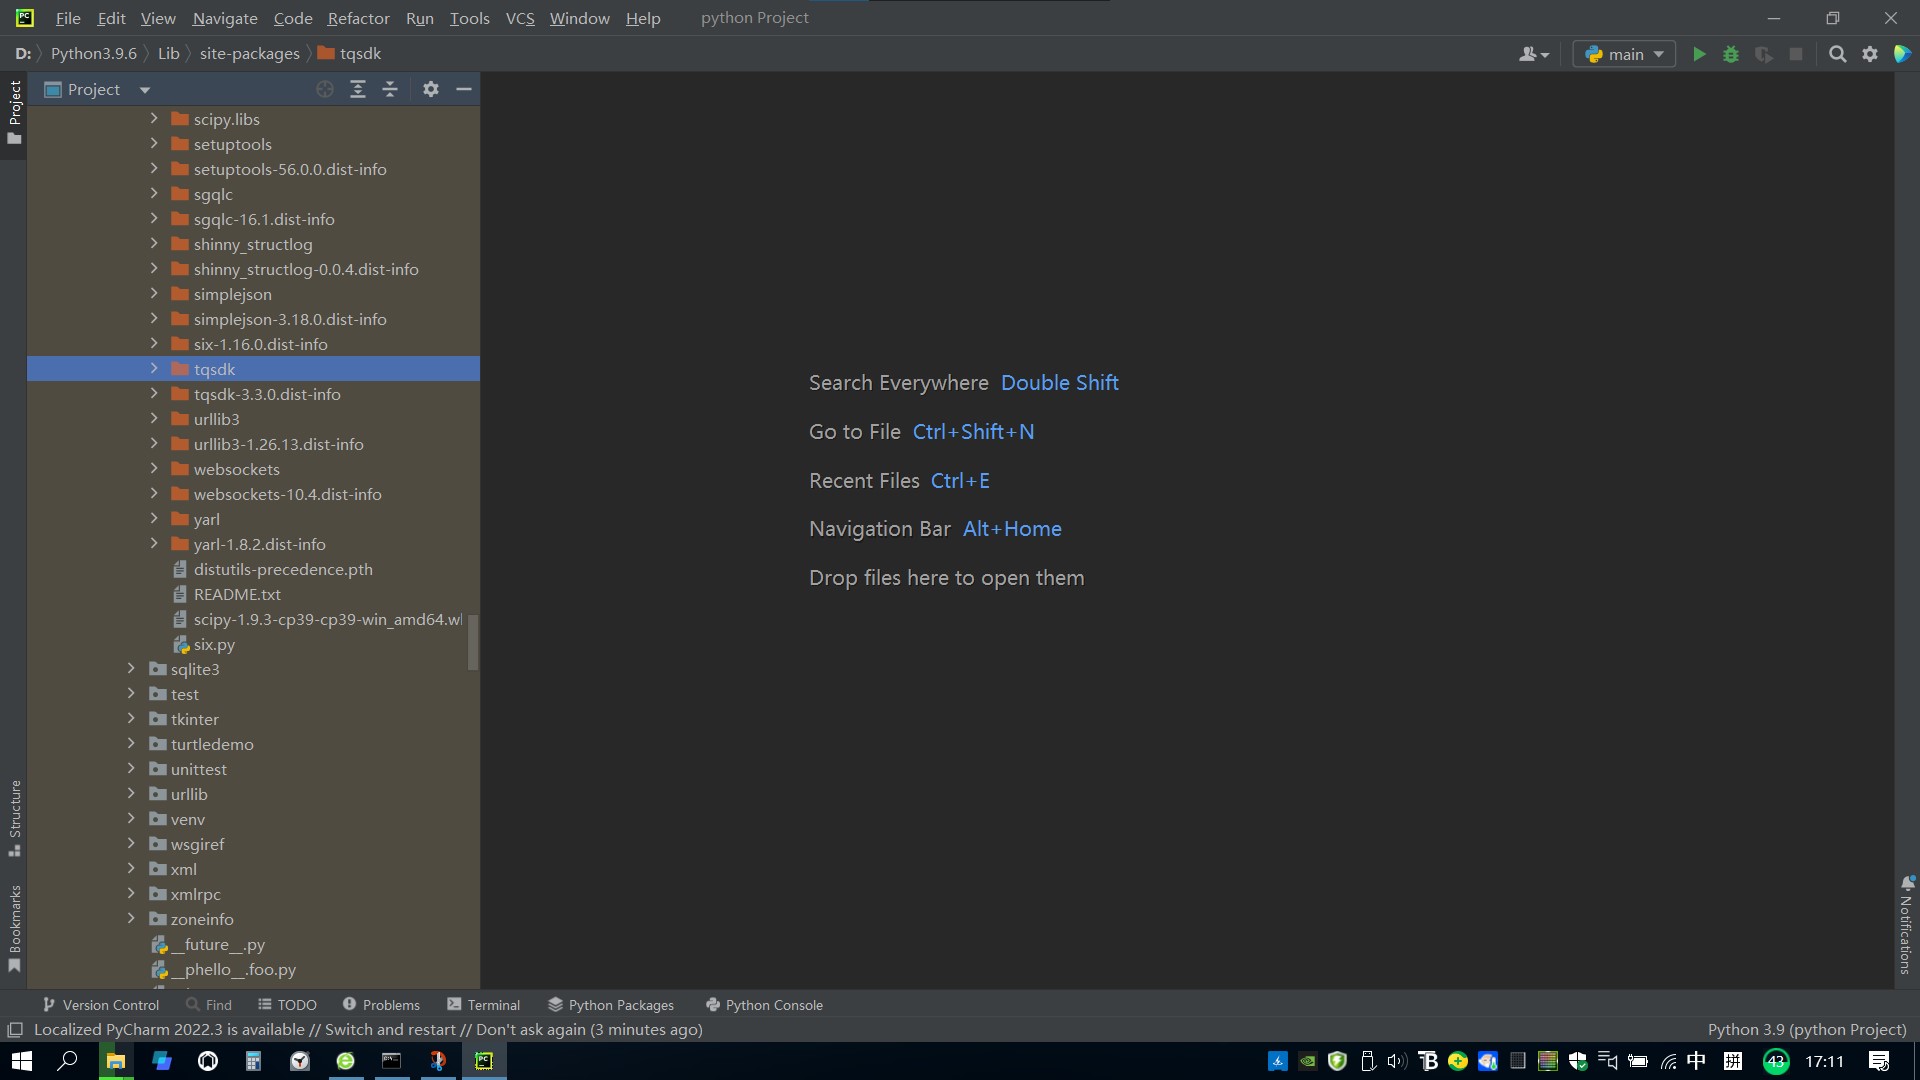Open IDE settings gear in top toolbar

1870,54
